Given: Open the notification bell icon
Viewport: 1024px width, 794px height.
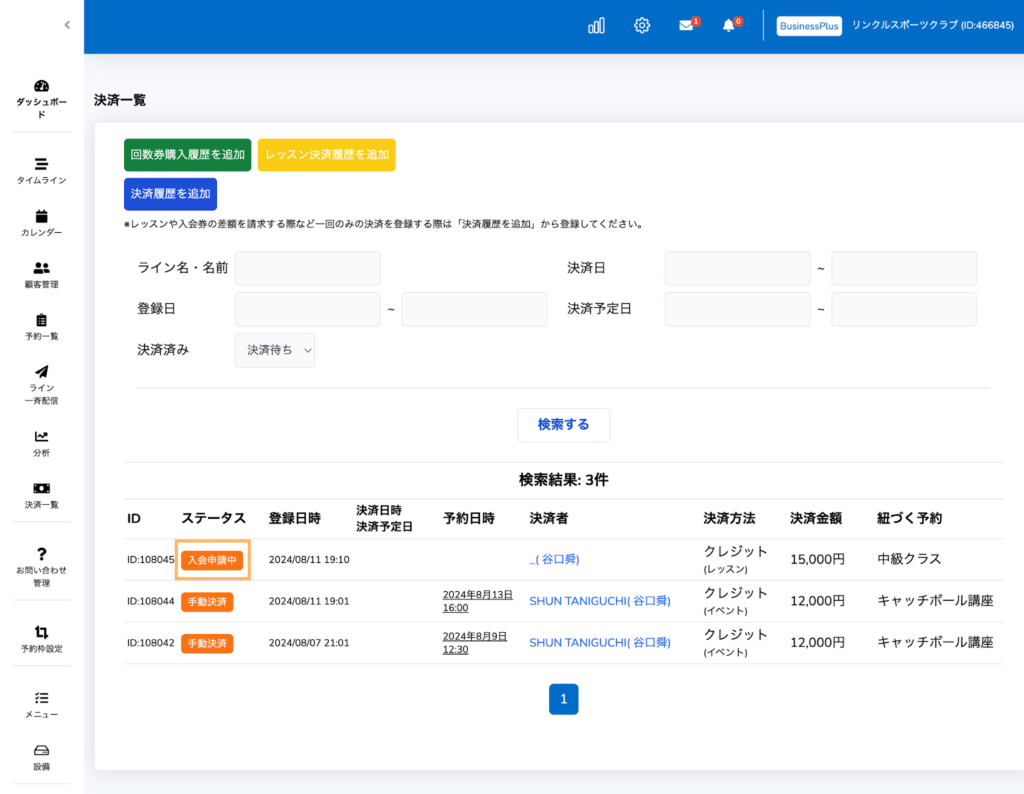Looking at the screenshot, I should (731, 25).
